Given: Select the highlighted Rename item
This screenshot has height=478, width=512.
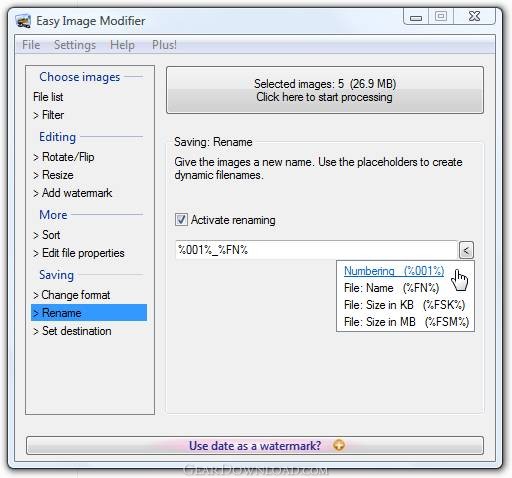Looking at the screenshot, I should point(89,313).
